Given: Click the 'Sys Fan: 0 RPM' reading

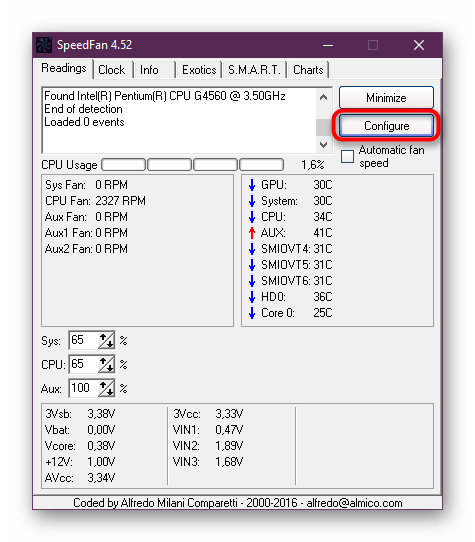Looking at the screenshot, I should pos(86,185).
